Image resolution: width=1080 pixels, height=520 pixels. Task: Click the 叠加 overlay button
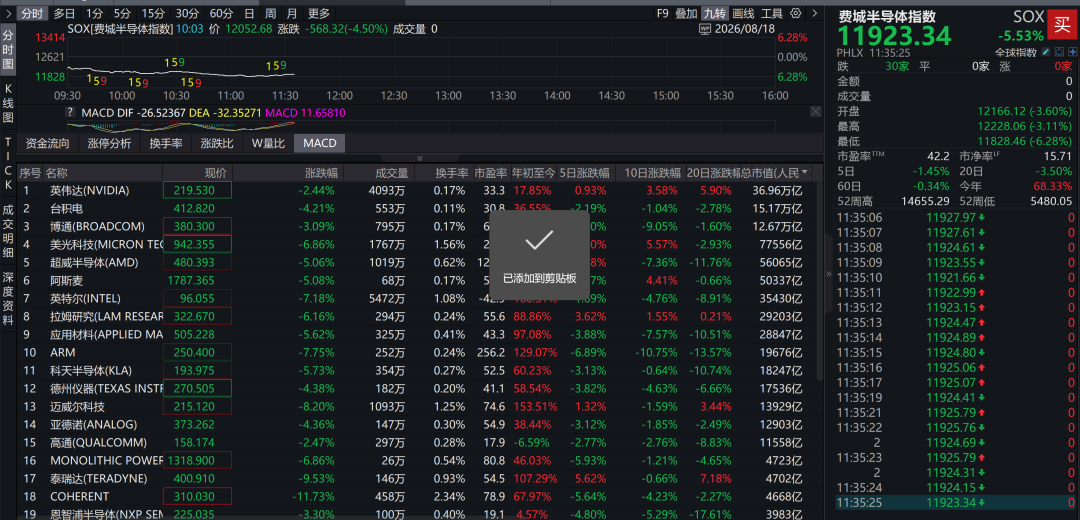(686, 13)
